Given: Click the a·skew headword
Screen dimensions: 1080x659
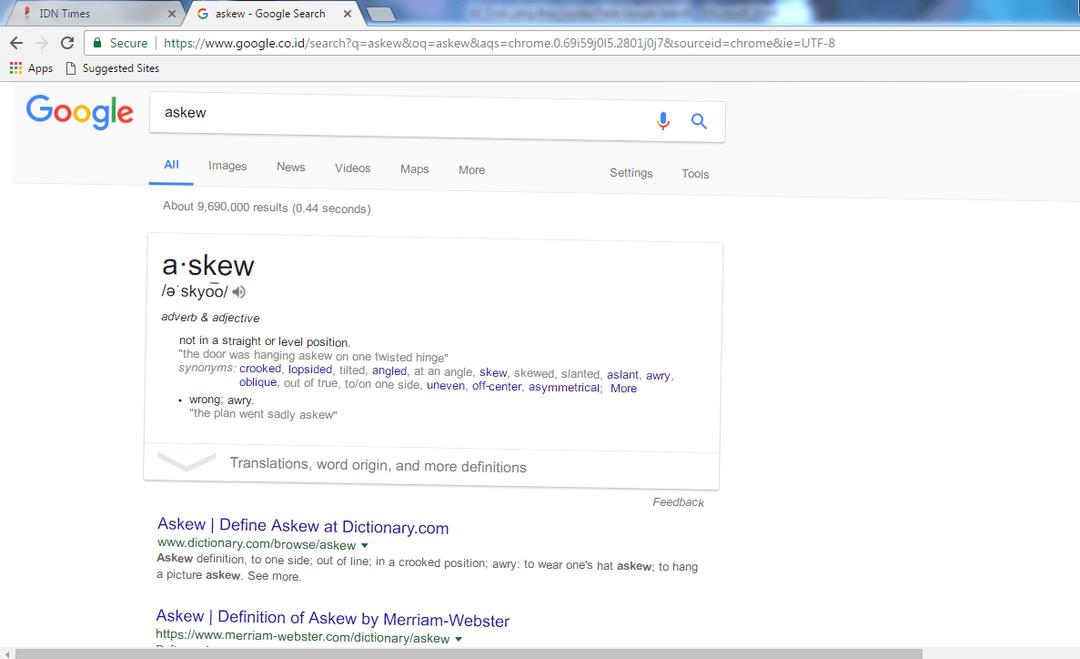Looking at the screenshot, I should (208, 266).
